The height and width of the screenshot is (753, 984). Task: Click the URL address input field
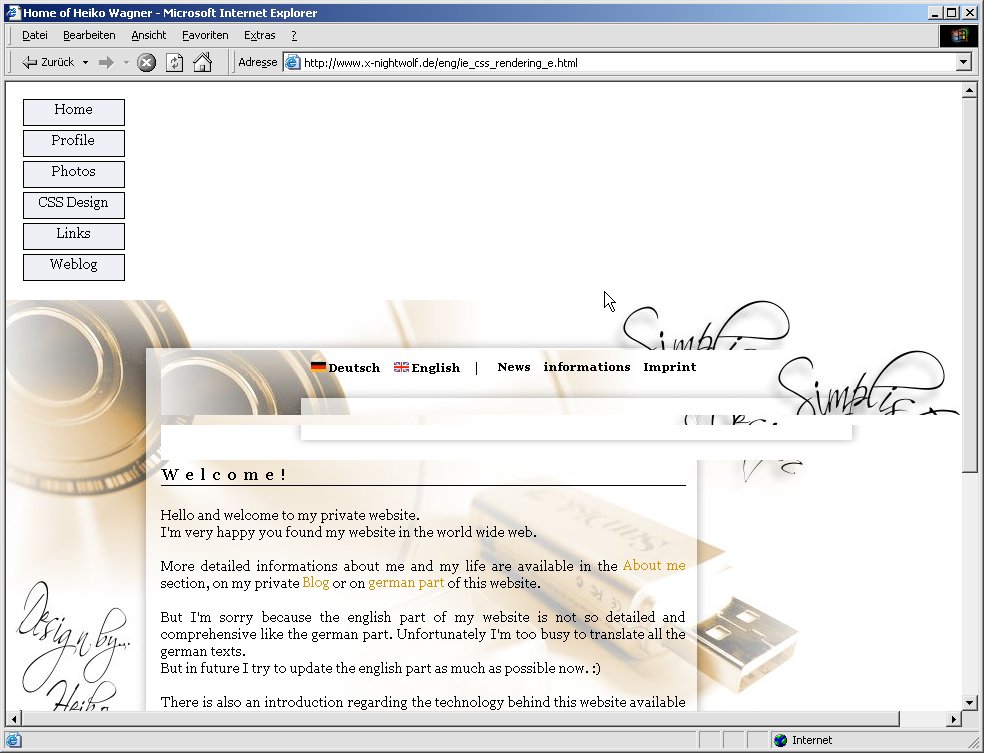point(620,62)
